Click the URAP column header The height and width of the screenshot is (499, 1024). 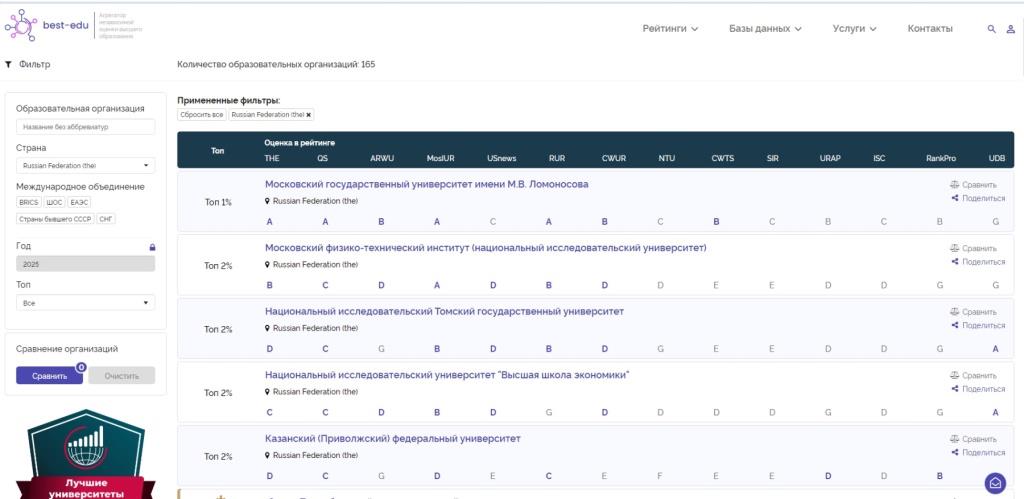coord(830,158)
